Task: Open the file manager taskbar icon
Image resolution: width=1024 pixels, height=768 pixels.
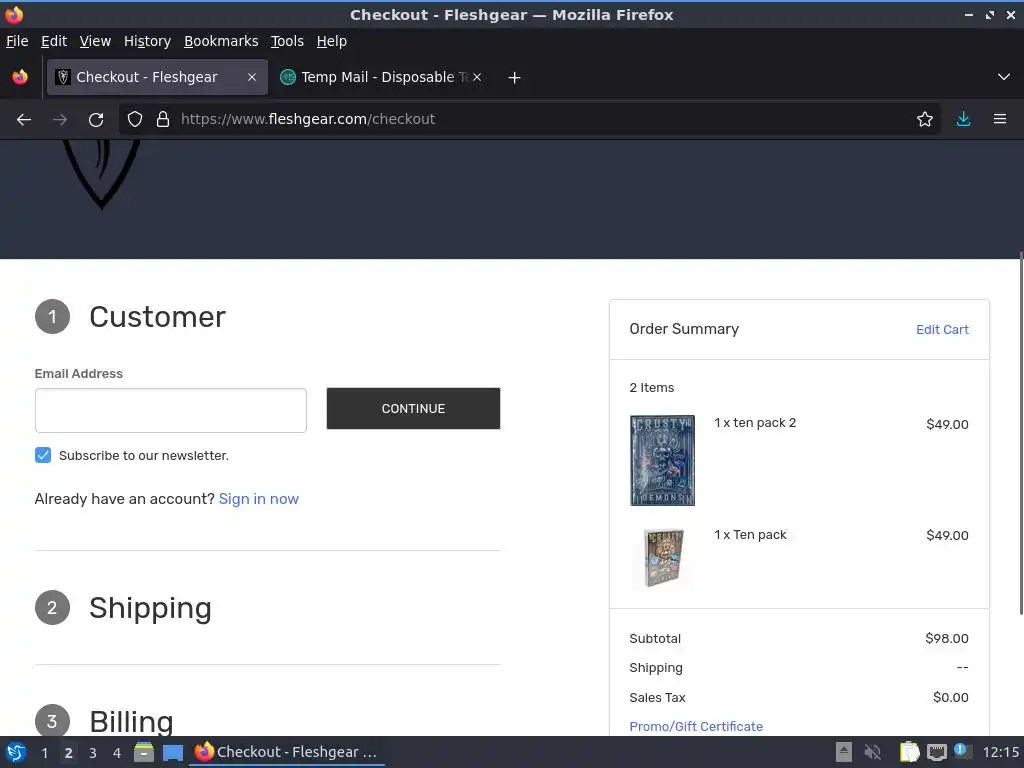Action: pos(144,752)
